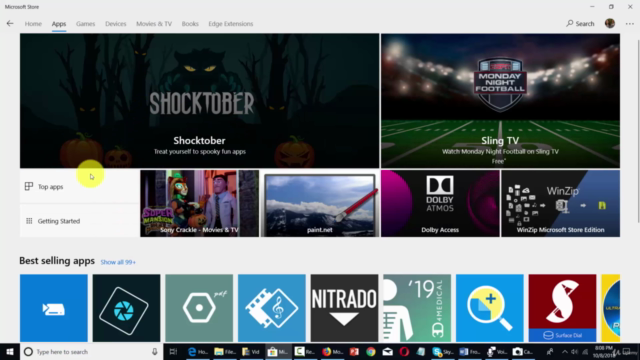Image resolution: width=640 pixels, height=360 pixels.
Task: Open the Vid folder taskbar item
Action: (x=251, y=351)
